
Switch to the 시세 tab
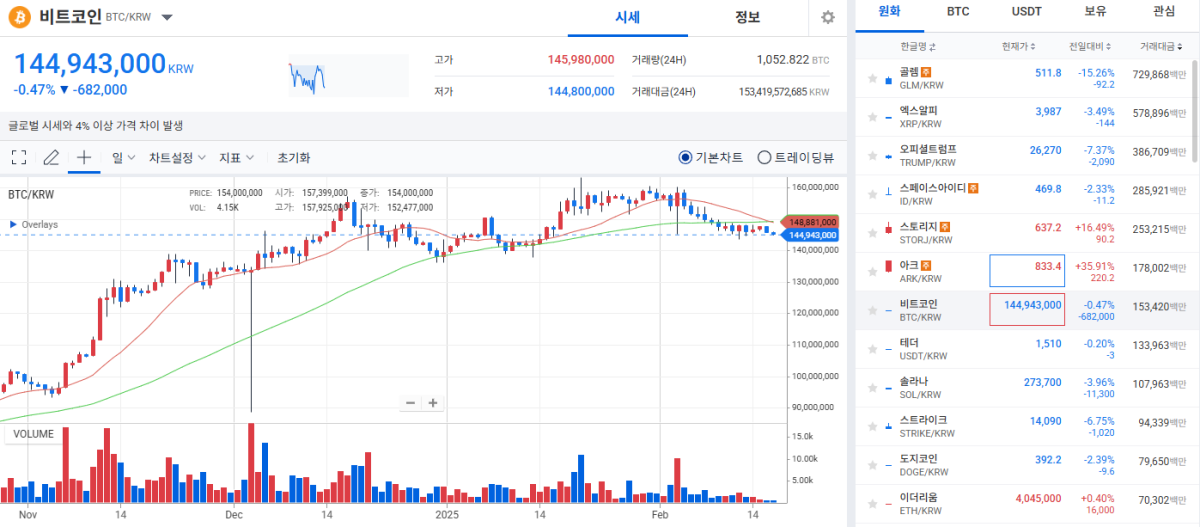(627, 17)
